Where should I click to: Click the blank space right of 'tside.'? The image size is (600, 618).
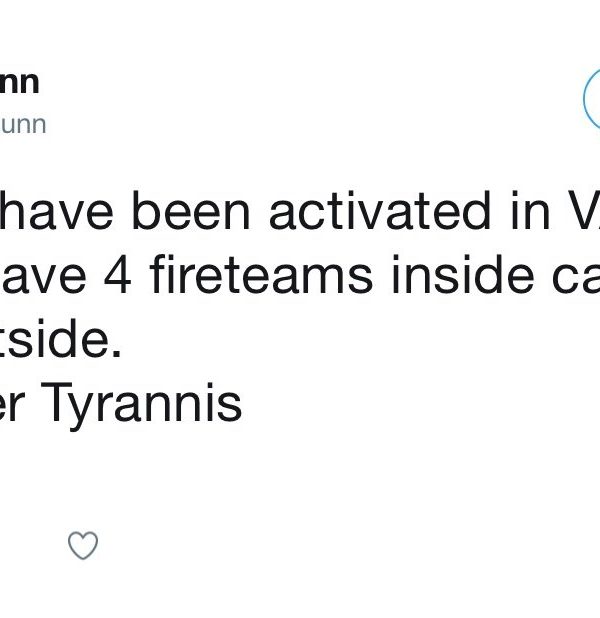(350, 340)
